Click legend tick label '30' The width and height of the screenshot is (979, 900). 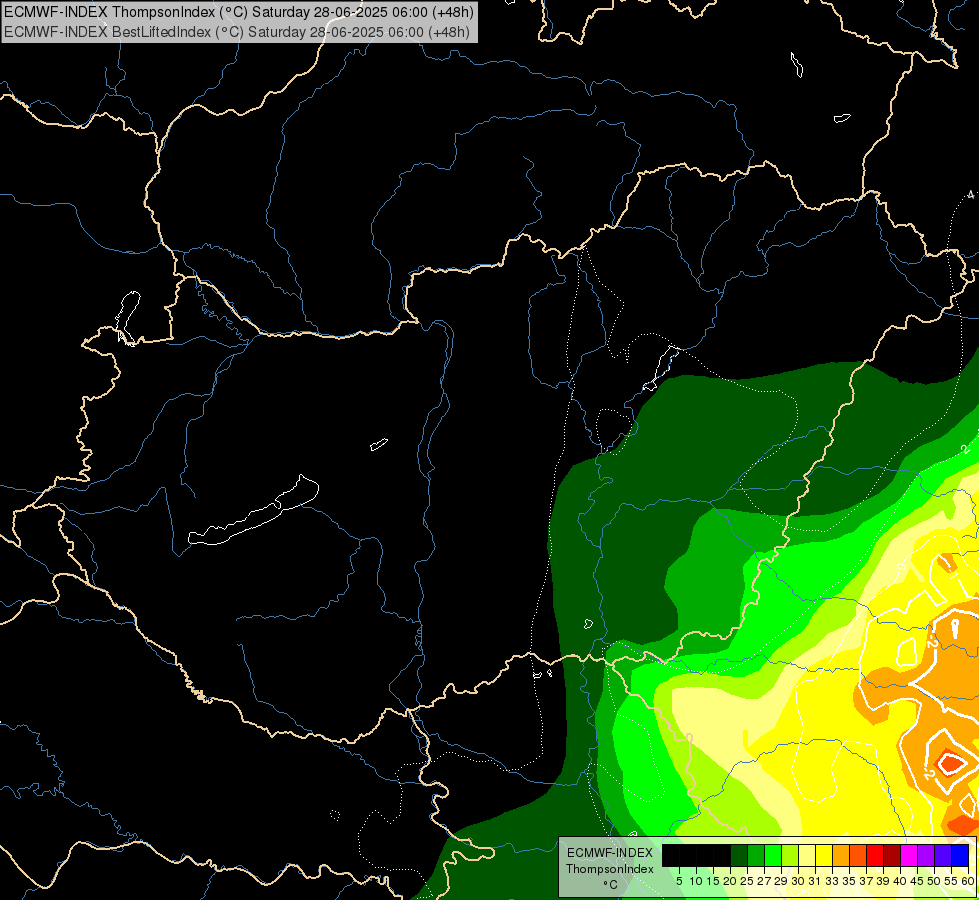click(798, 881)
